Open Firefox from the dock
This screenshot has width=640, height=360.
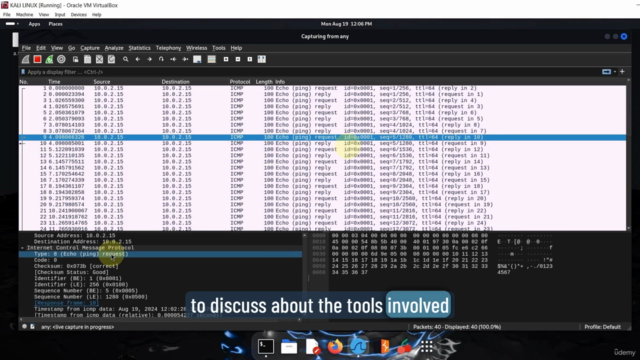pyautogui.click(x=335, y=347)
